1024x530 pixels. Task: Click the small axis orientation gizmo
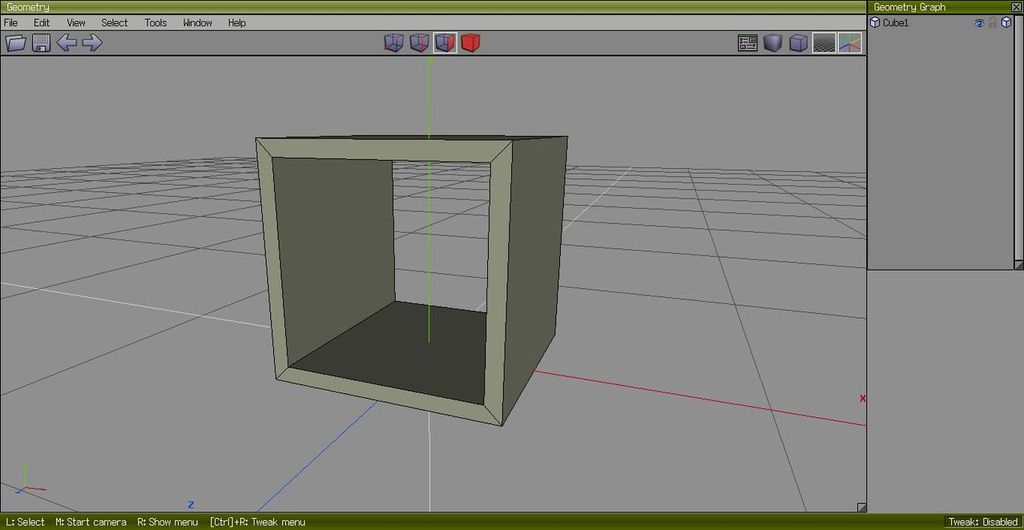[x=29, y=480]
